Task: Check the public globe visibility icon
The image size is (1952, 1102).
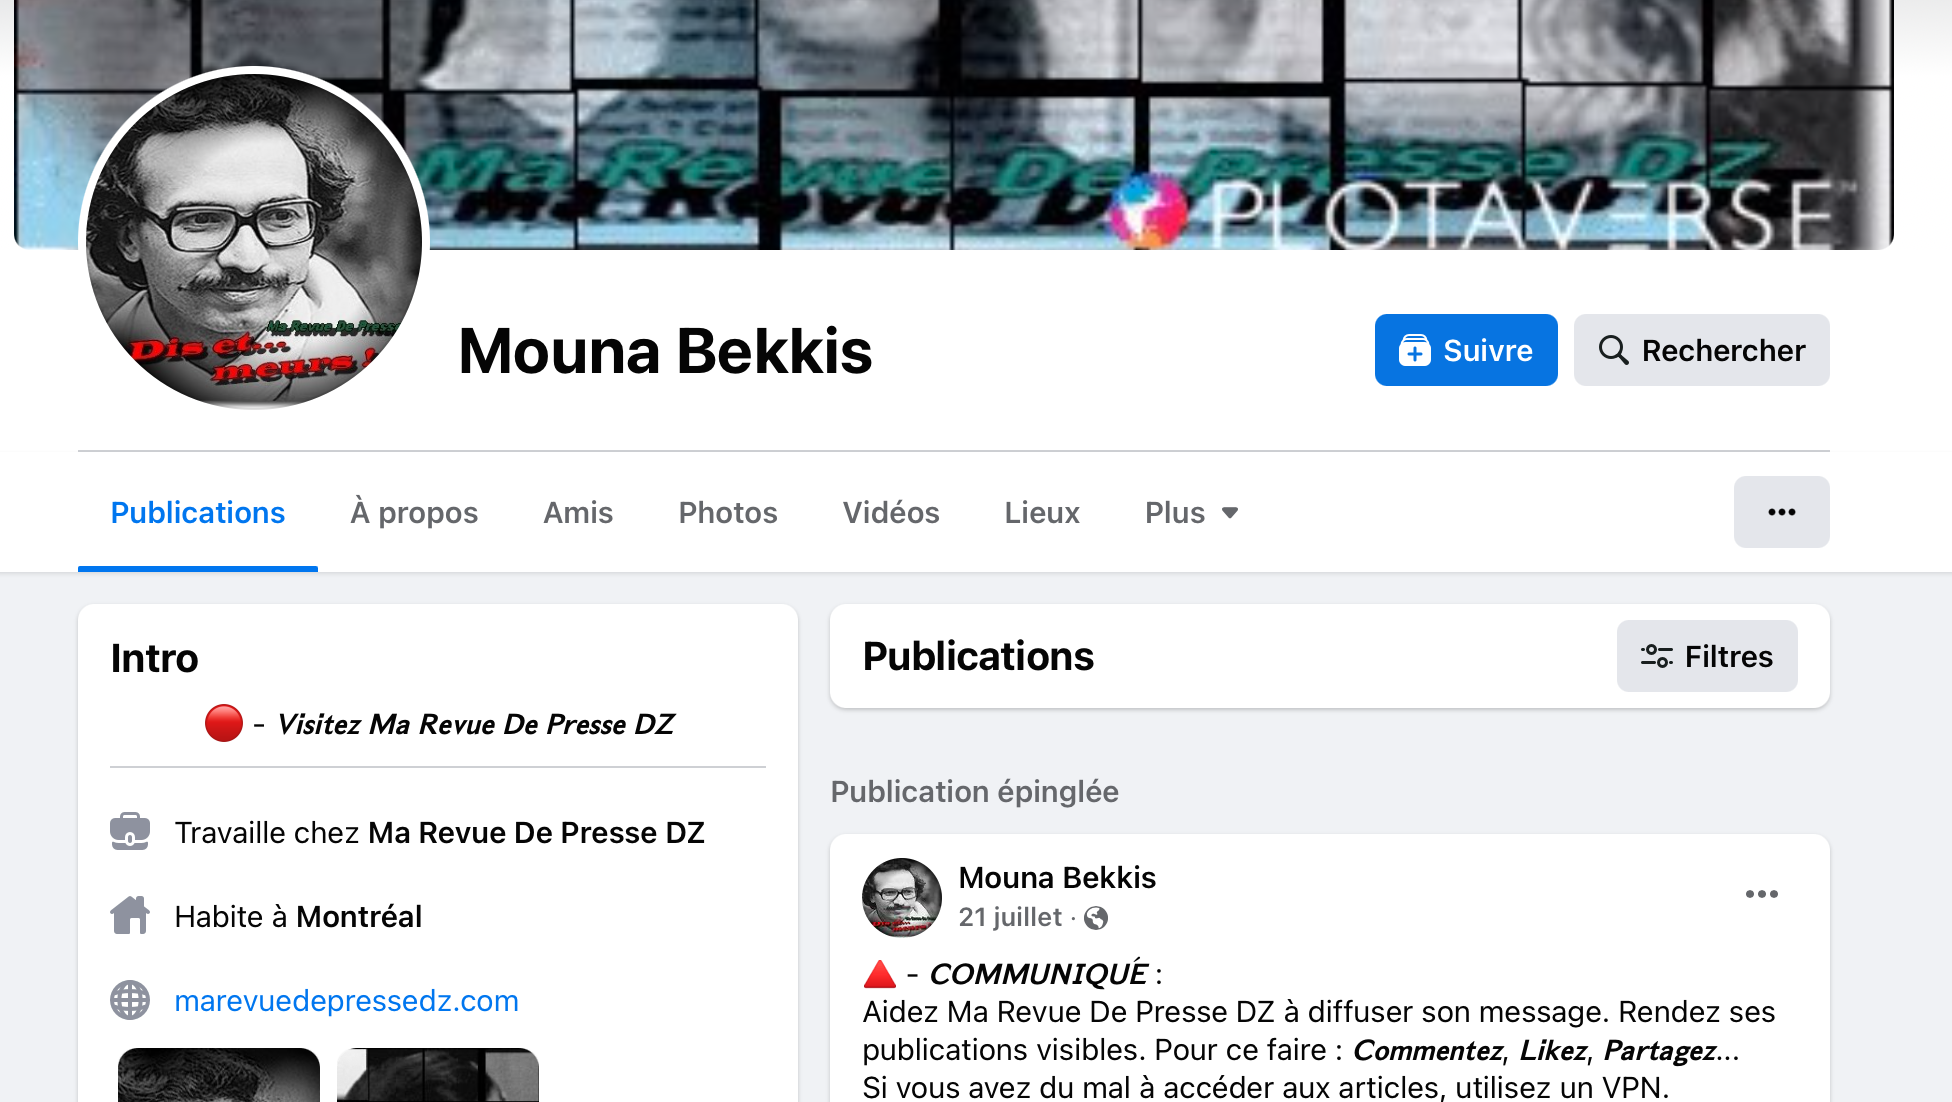Action: [1096, 918]
